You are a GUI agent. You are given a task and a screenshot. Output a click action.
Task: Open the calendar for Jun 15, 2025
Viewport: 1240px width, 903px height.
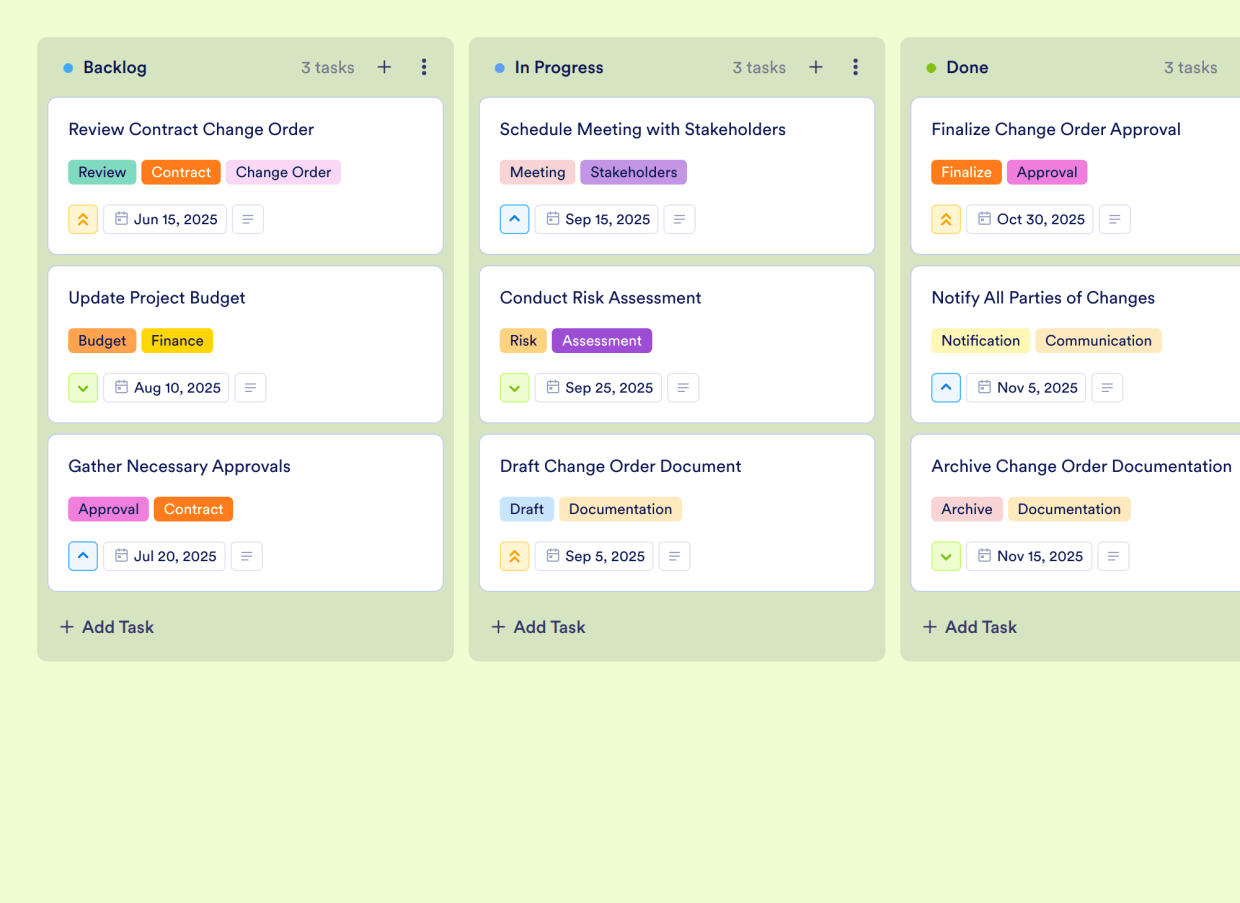pos(164,219)
